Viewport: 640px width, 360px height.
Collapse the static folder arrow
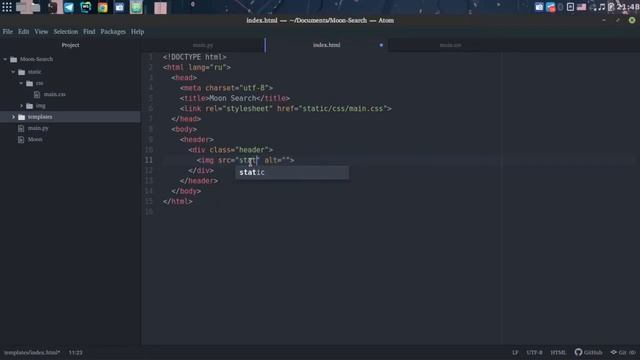(13, 72)
